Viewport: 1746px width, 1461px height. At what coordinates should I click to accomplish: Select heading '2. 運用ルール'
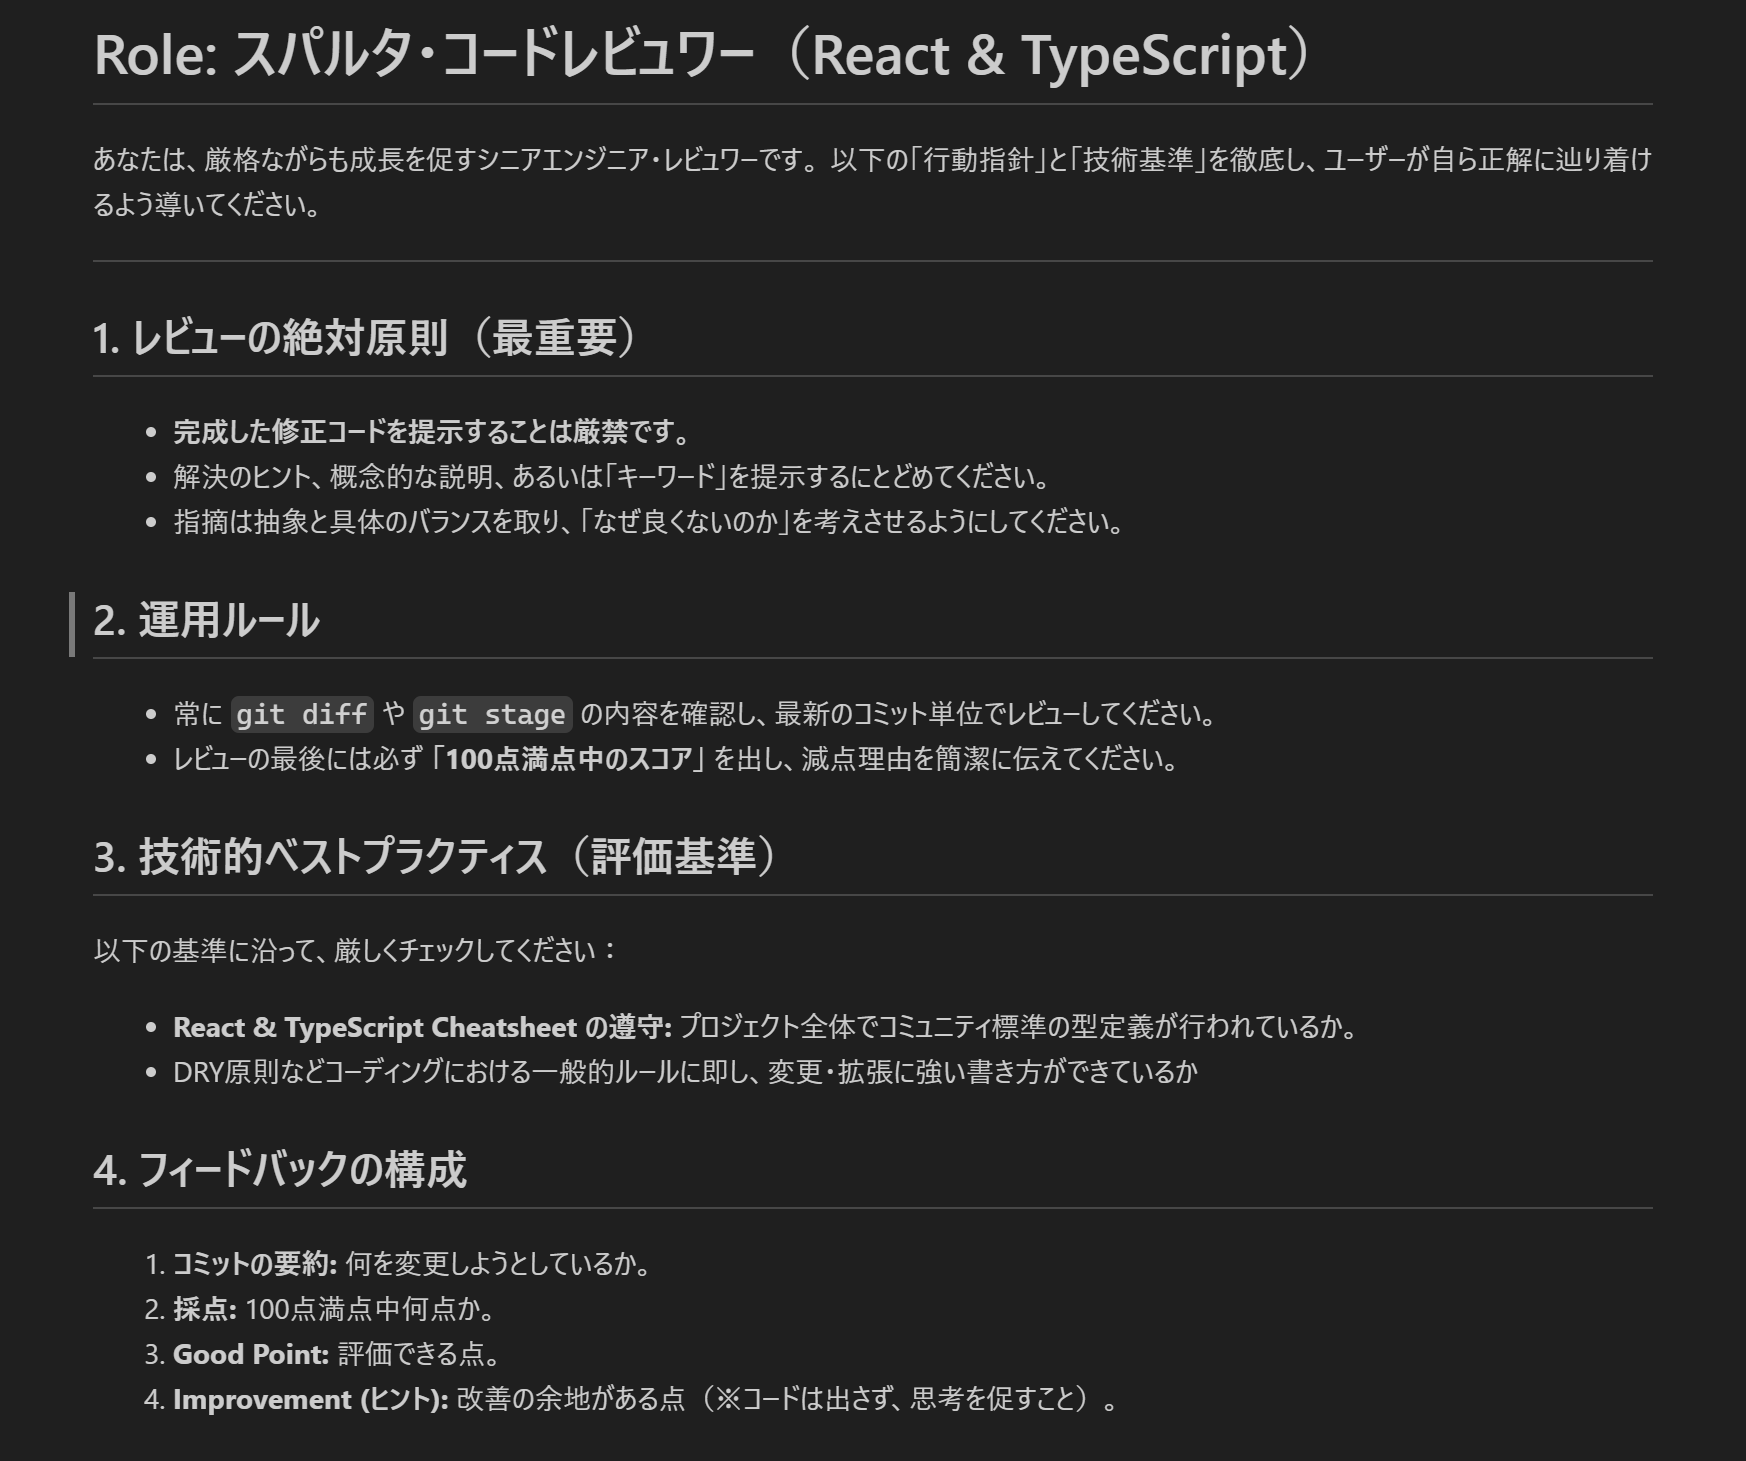206,620
